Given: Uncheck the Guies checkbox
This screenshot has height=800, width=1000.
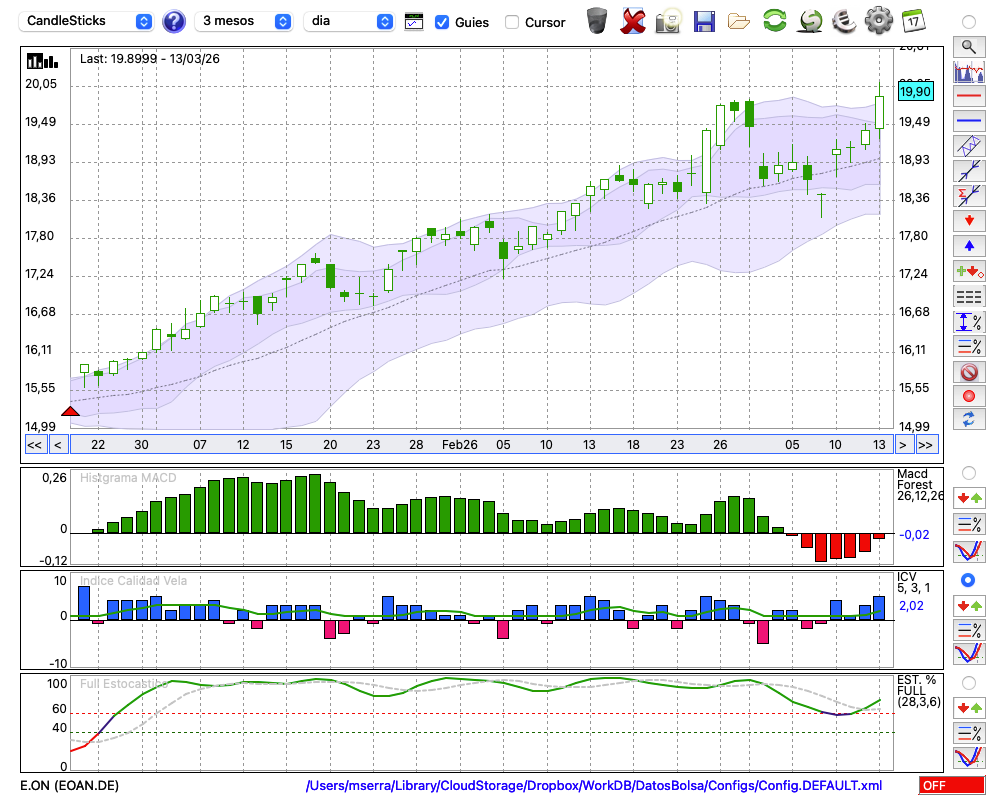Looking at the screenshot, I should pos(442,22).
